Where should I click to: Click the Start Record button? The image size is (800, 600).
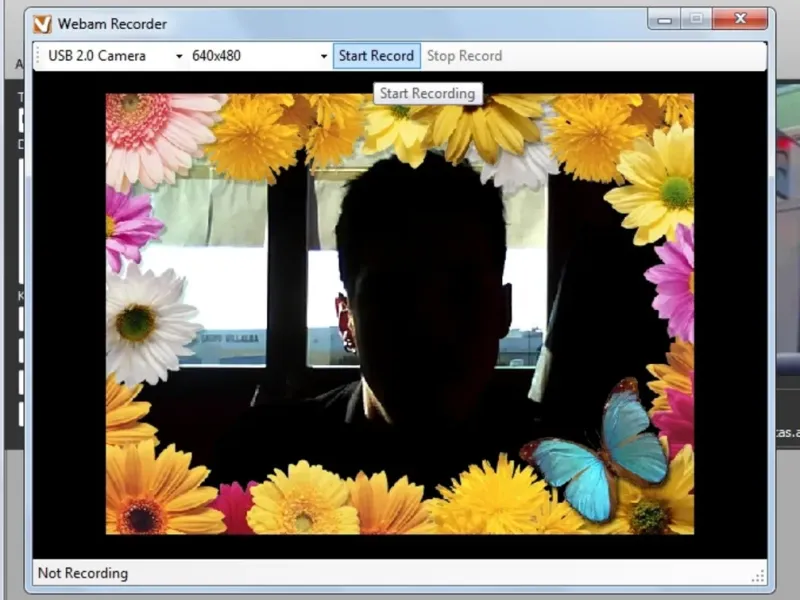[377, 56]
